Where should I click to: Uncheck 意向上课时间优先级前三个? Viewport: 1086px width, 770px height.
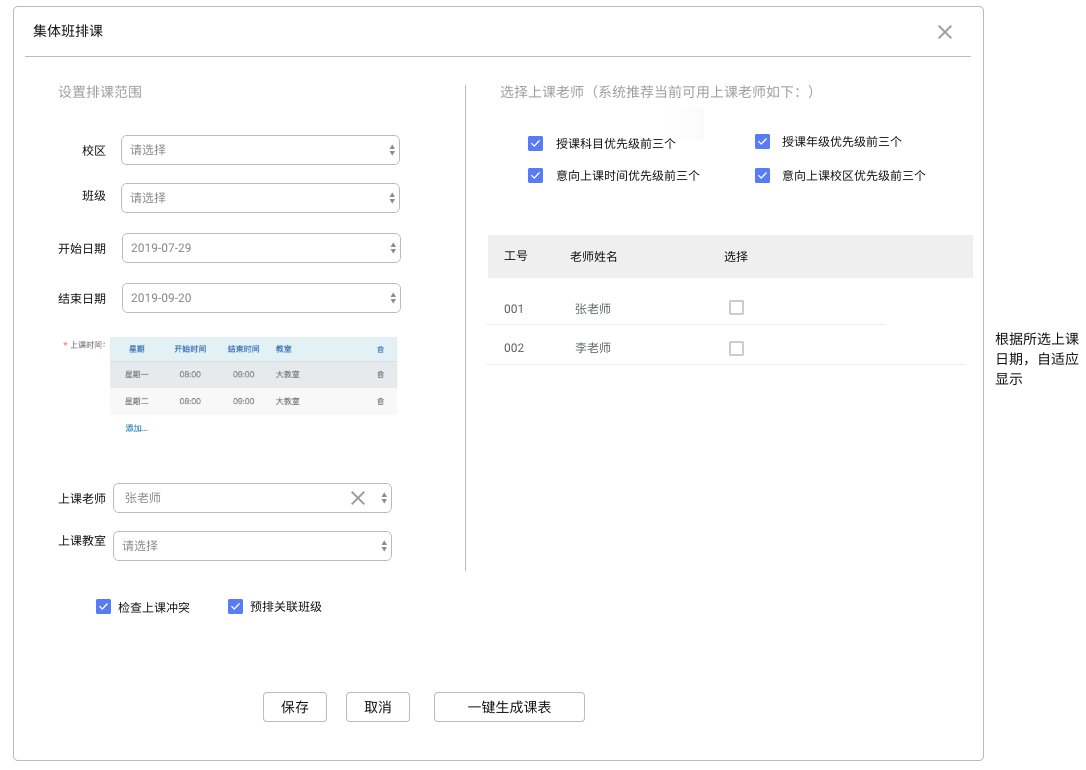(x=535, y=175)
